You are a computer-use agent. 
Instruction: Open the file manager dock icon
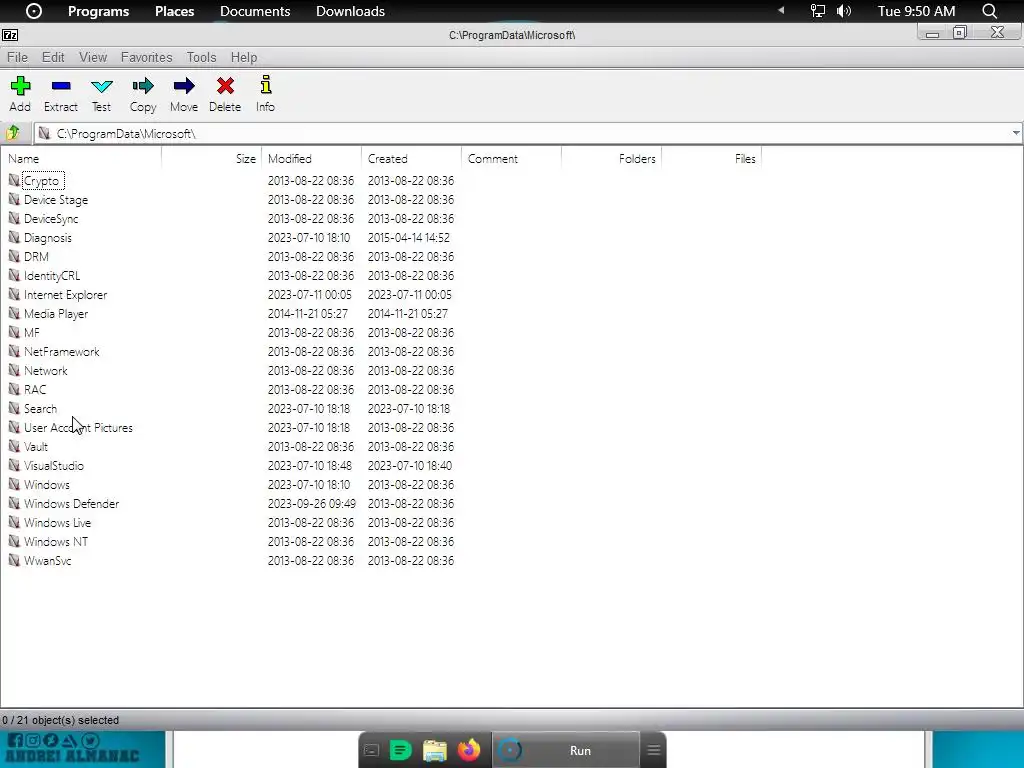[x=434, y=750]
